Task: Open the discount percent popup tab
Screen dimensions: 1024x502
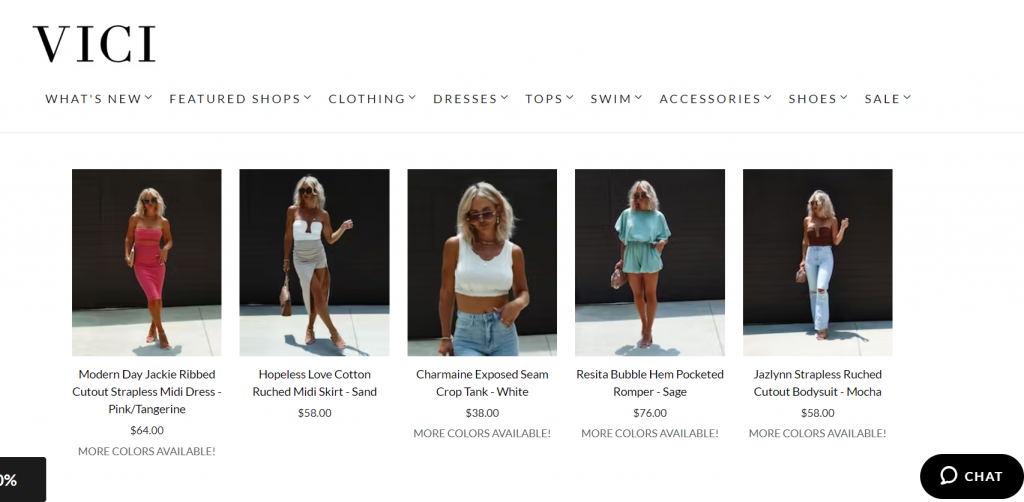Action: click(22, 480)
